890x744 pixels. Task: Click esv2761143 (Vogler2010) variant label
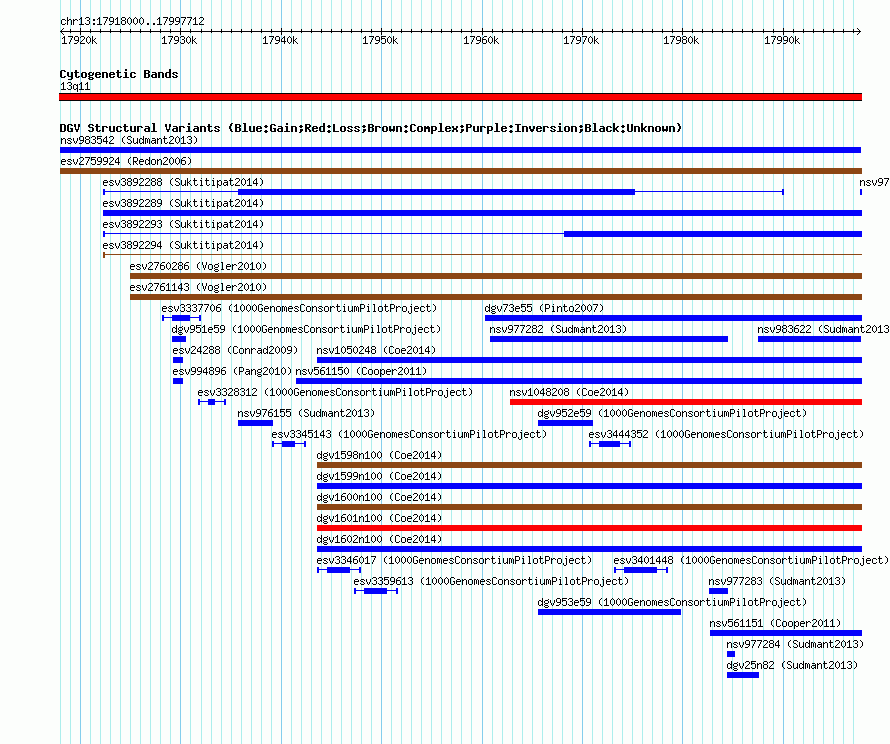tap(198, 287)
